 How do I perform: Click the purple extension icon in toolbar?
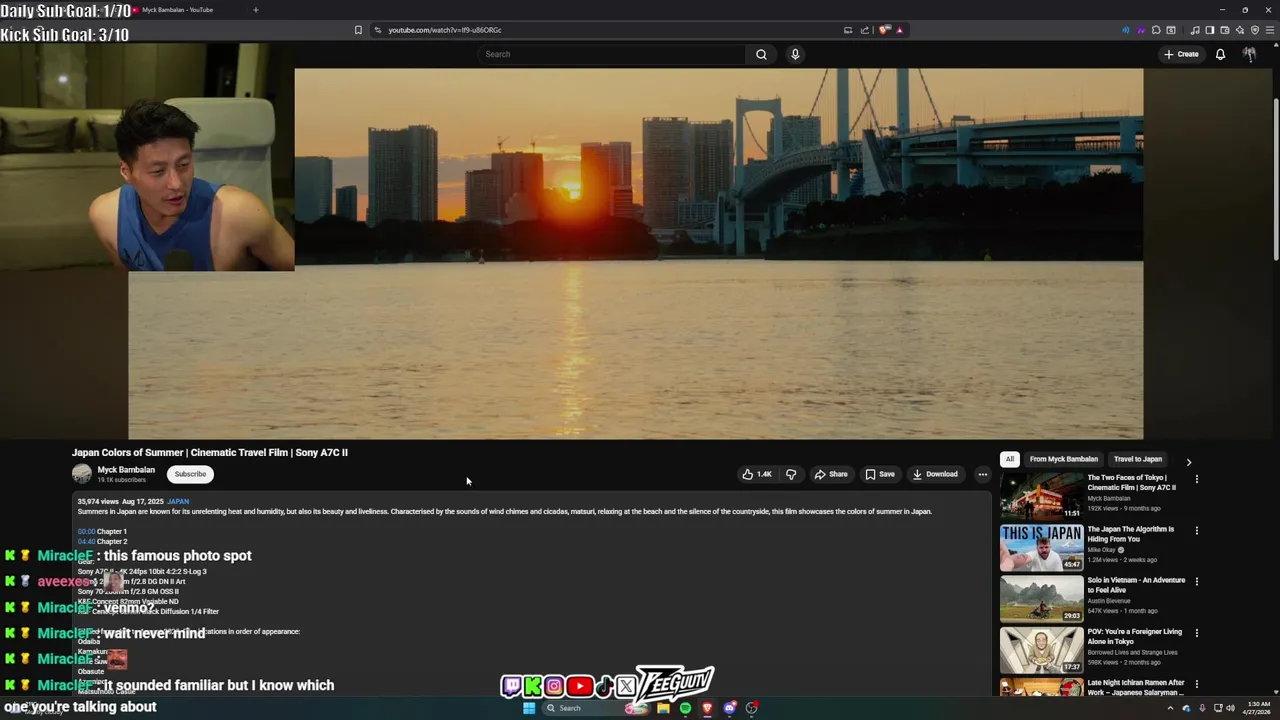point(1141,30)
